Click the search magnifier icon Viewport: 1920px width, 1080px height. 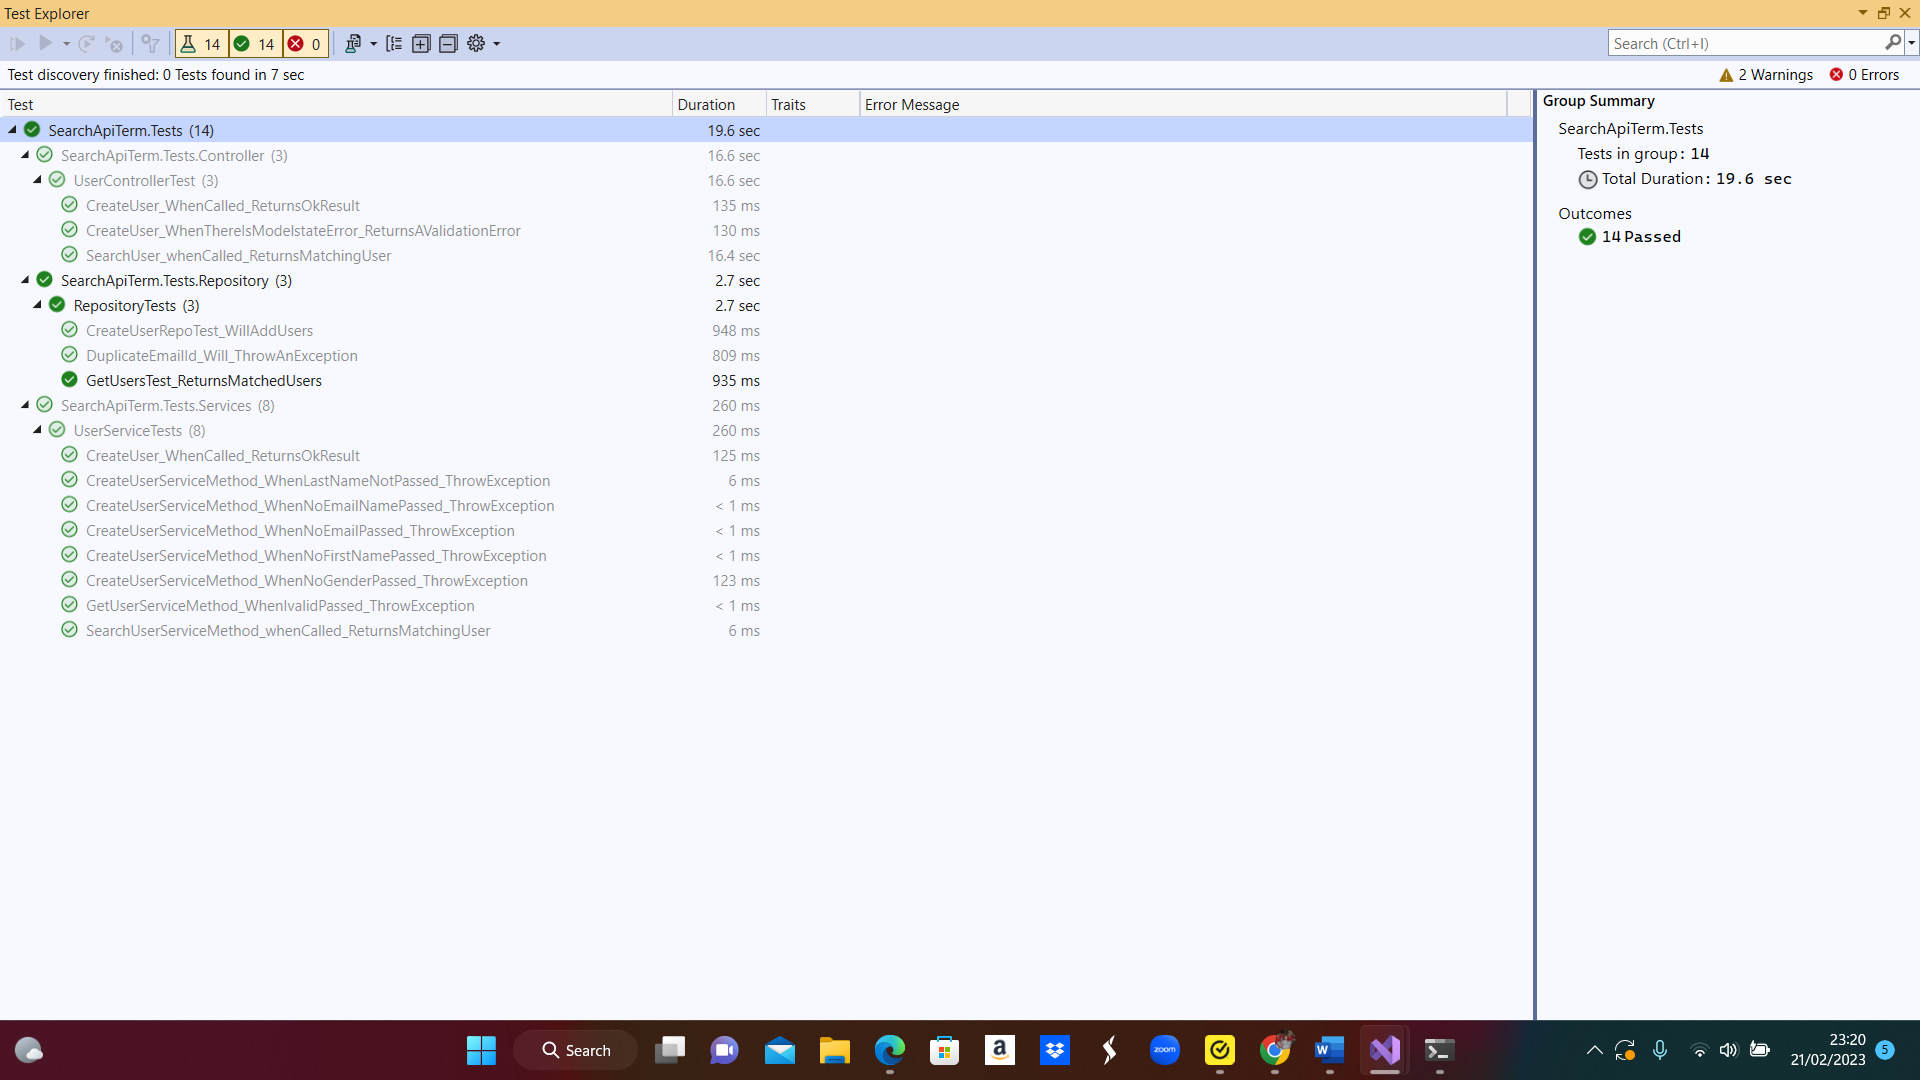(x=1893, y=43)
